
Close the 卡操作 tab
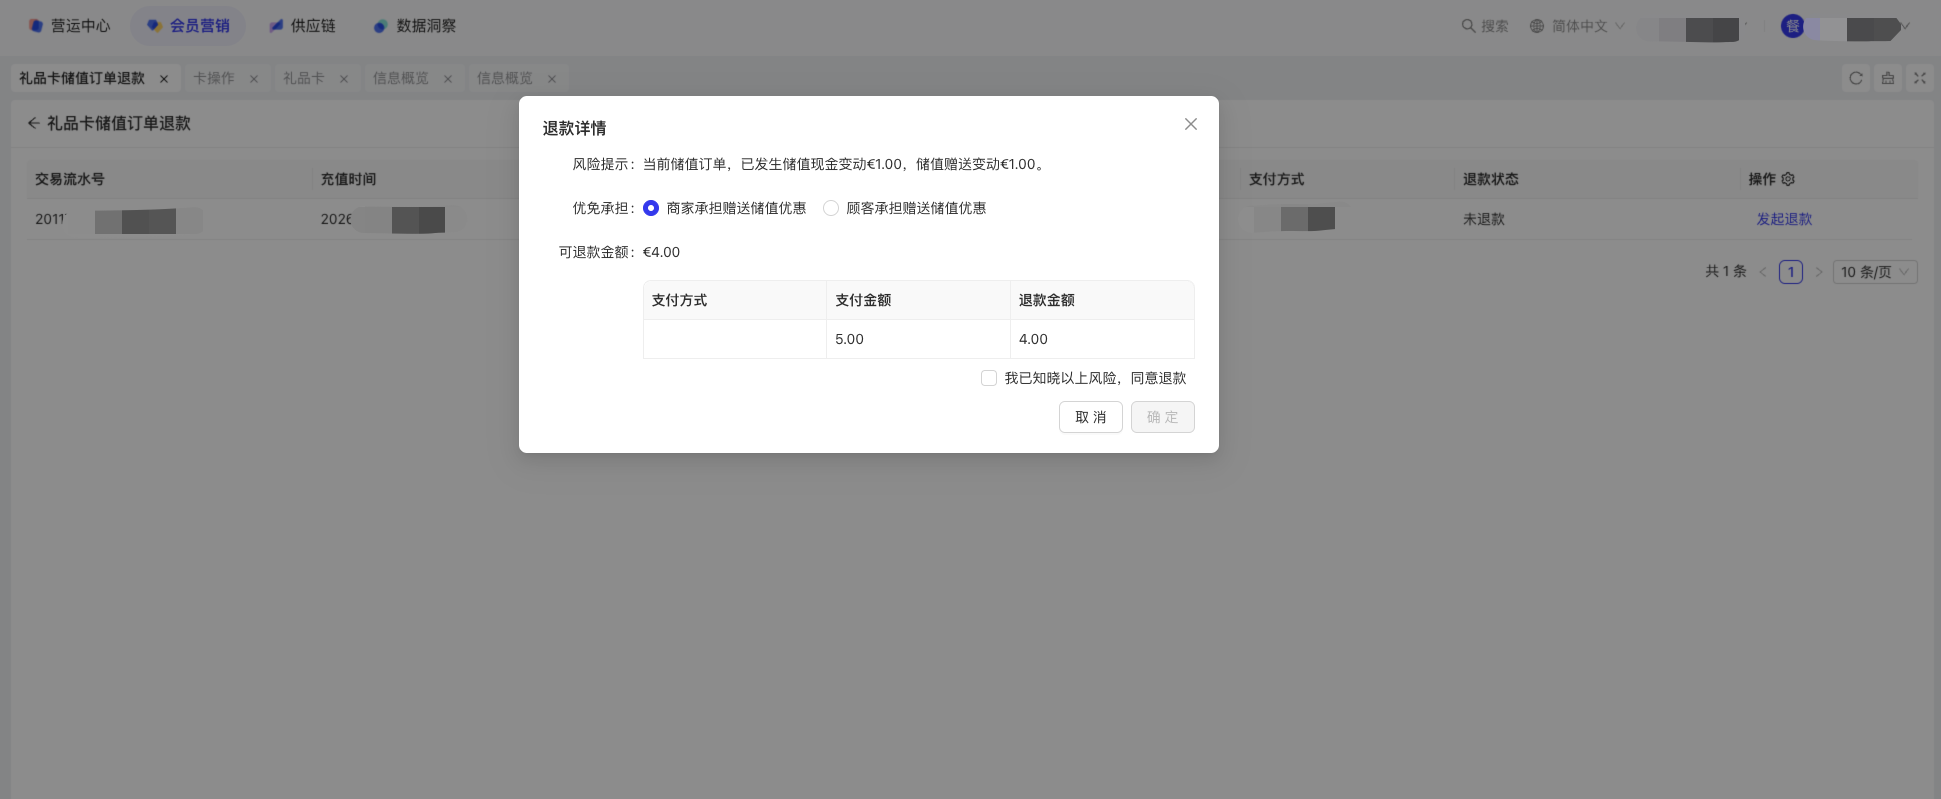click(254, 79)
